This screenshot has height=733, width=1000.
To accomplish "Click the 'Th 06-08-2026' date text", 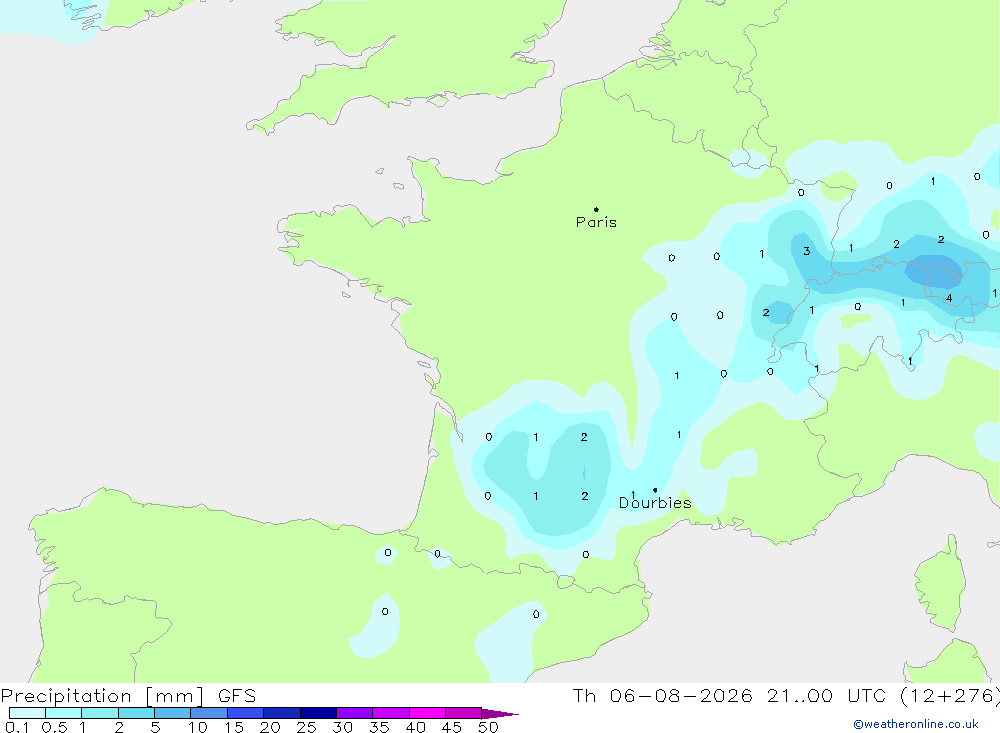I will click(x=663, y=695).
